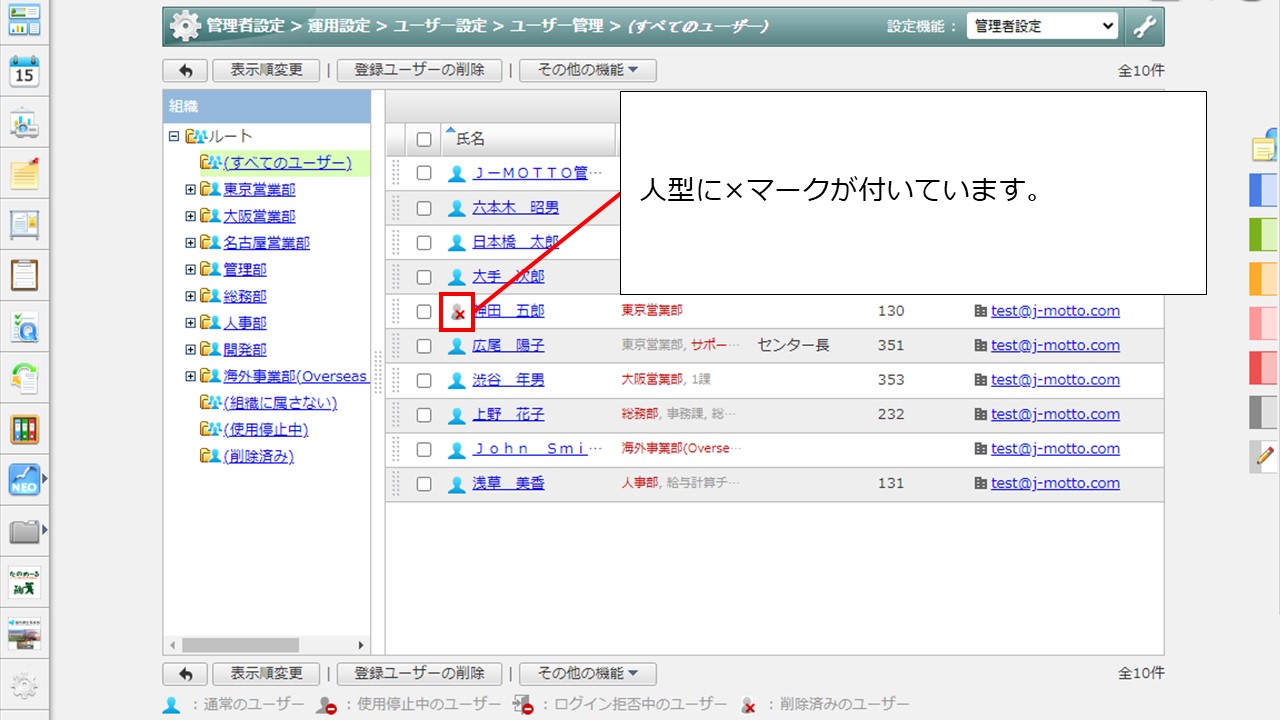Click the top back arrow button
This screenshot has height=720, width=1280.
185,70
